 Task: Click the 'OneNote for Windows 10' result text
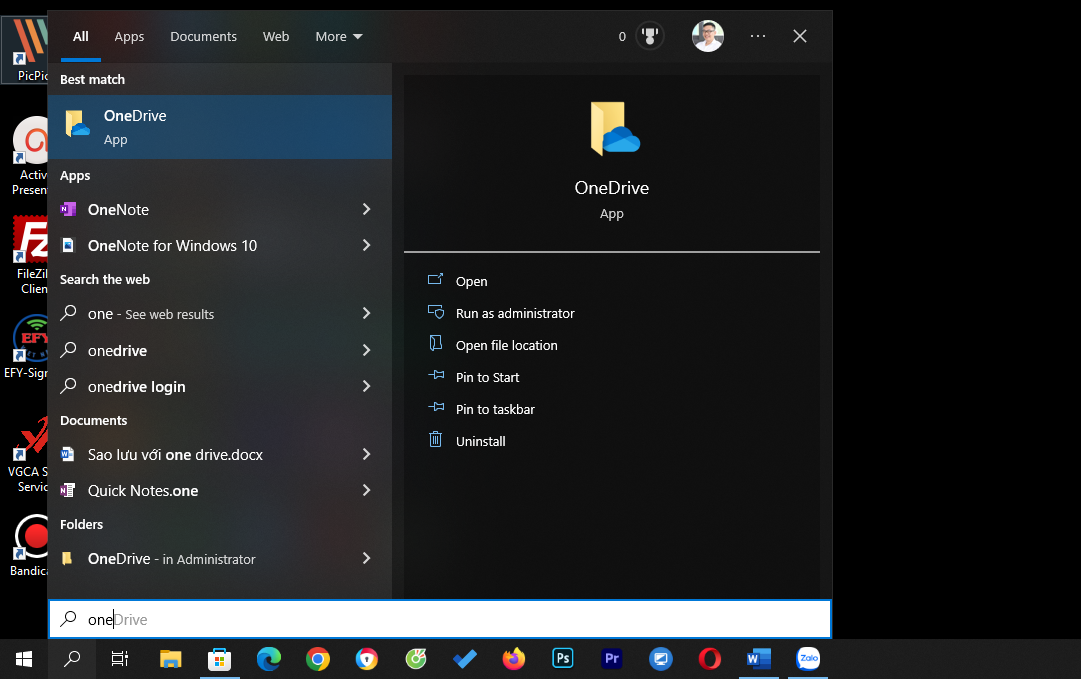(x=172, y=245)
